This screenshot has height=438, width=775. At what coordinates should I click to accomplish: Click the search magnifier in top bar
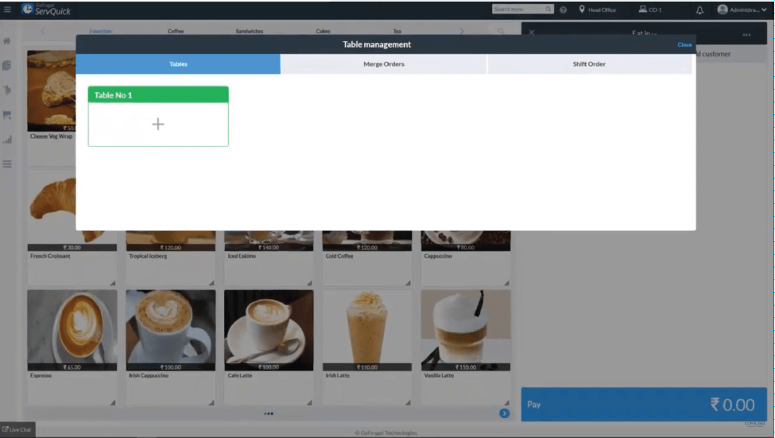[548, 9]
